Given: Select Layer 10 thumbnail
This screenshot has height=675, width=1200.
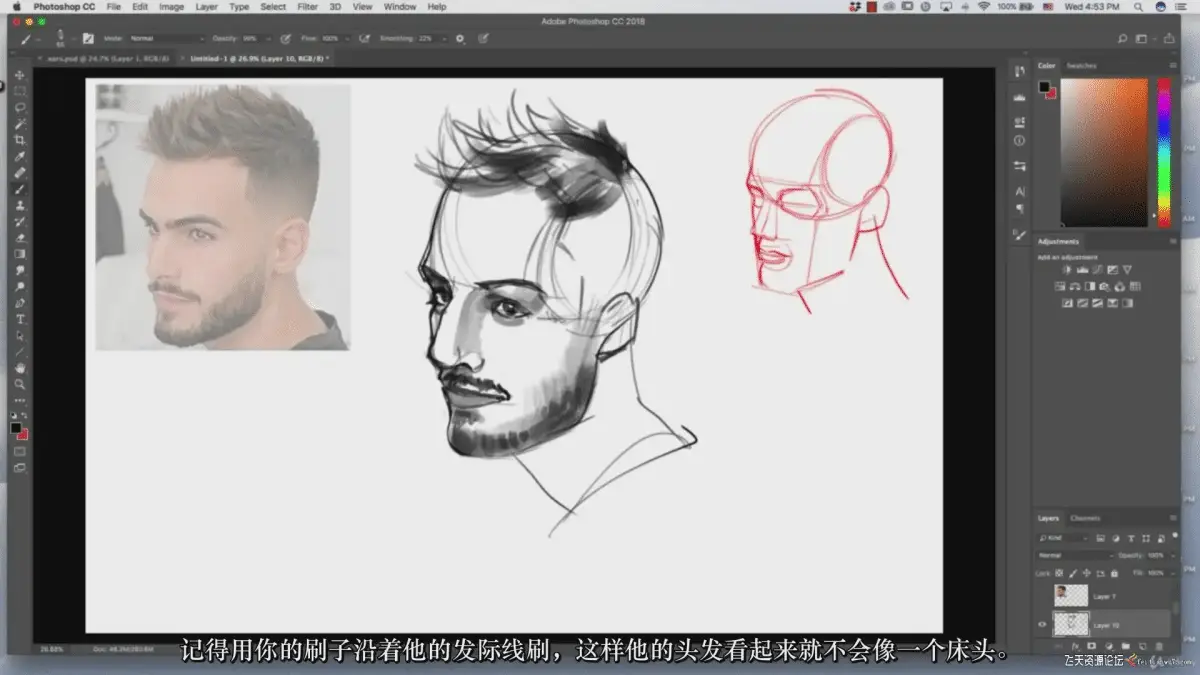Looking at the screenshot, I should [1071, 625].
